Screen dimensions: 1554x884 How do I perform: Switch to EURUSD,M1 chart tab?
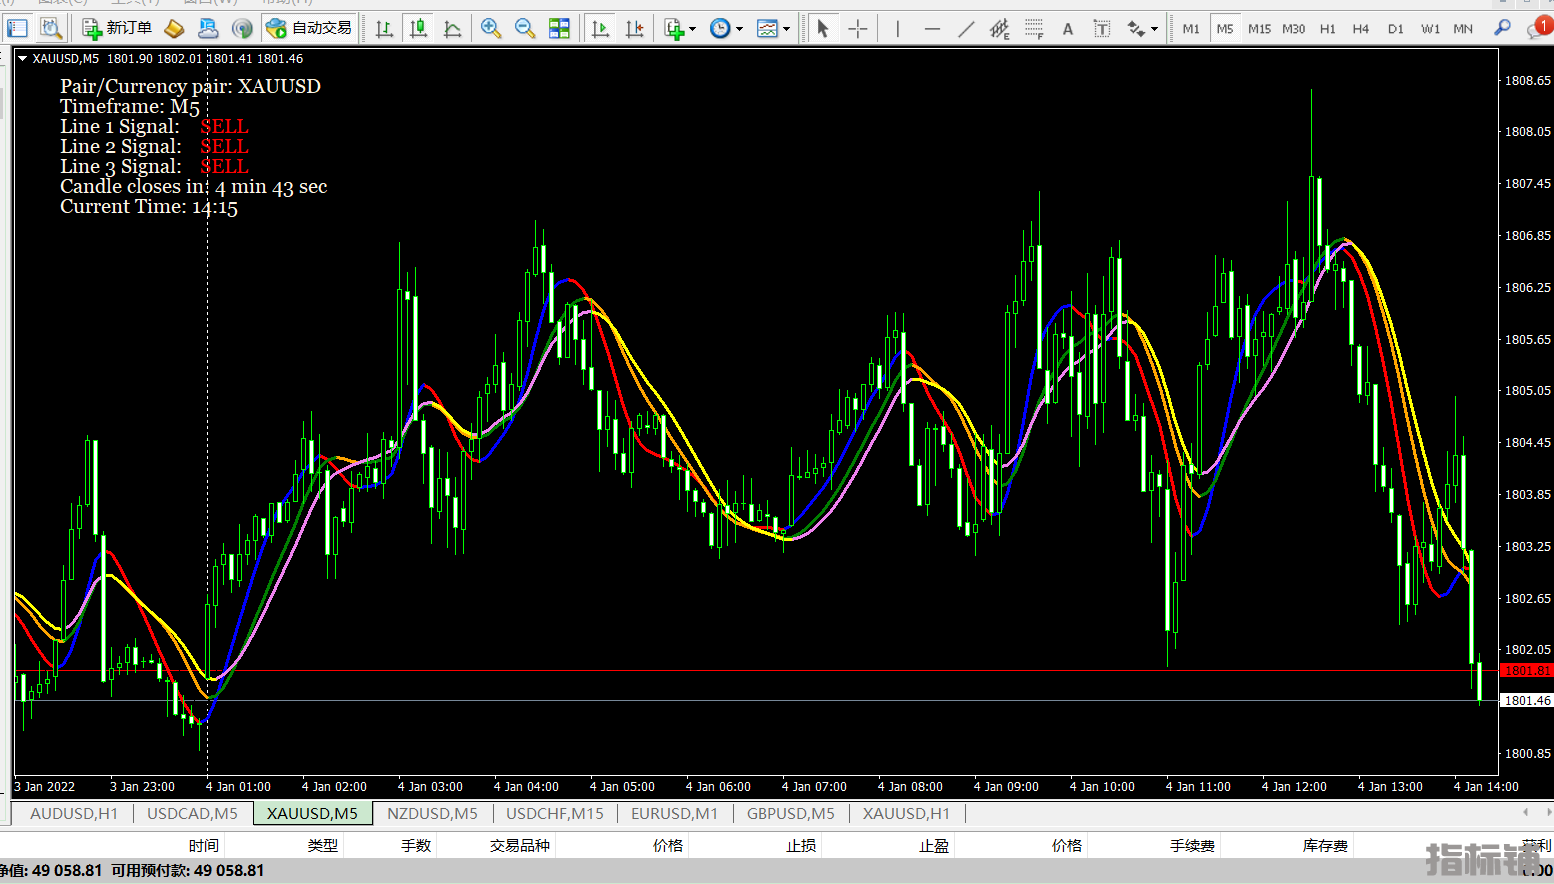(674, 813)
